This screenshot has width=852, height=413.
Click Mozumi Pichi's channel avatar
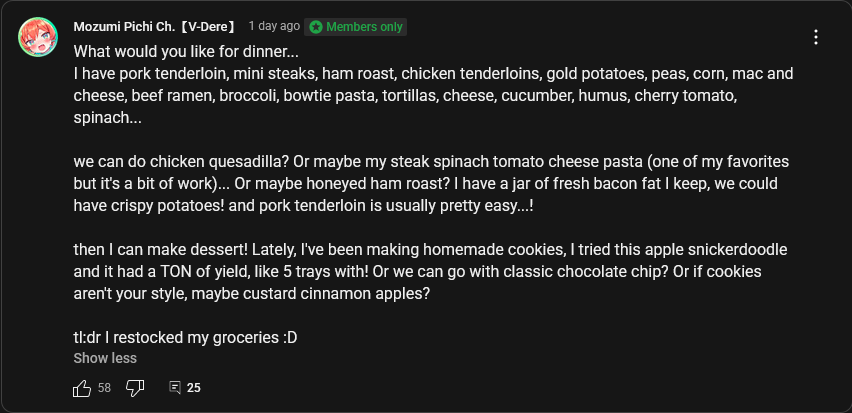39,38
